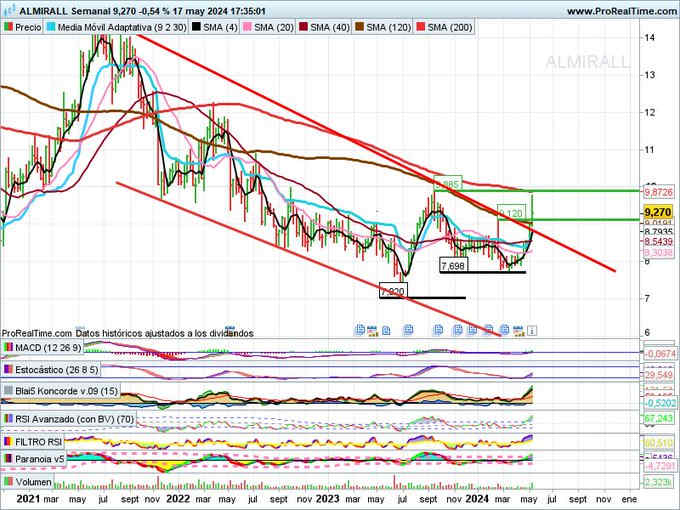The height and width of the screenshot is (510, 680).
Task: Click the 2022 year label on time axis
Action: click(x=178, y=499)
